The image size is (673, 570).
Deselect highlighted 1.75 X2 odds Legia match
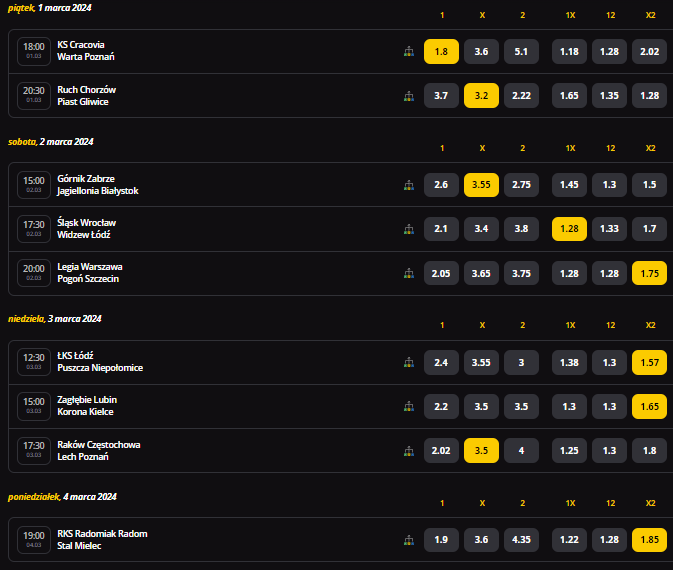pyautogui.click(x=649, y=273)
